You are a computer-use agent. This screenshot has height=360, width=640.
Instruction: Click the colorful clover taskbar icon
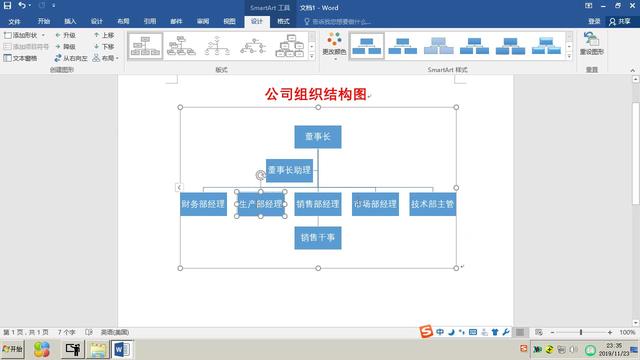click(41, 350)
